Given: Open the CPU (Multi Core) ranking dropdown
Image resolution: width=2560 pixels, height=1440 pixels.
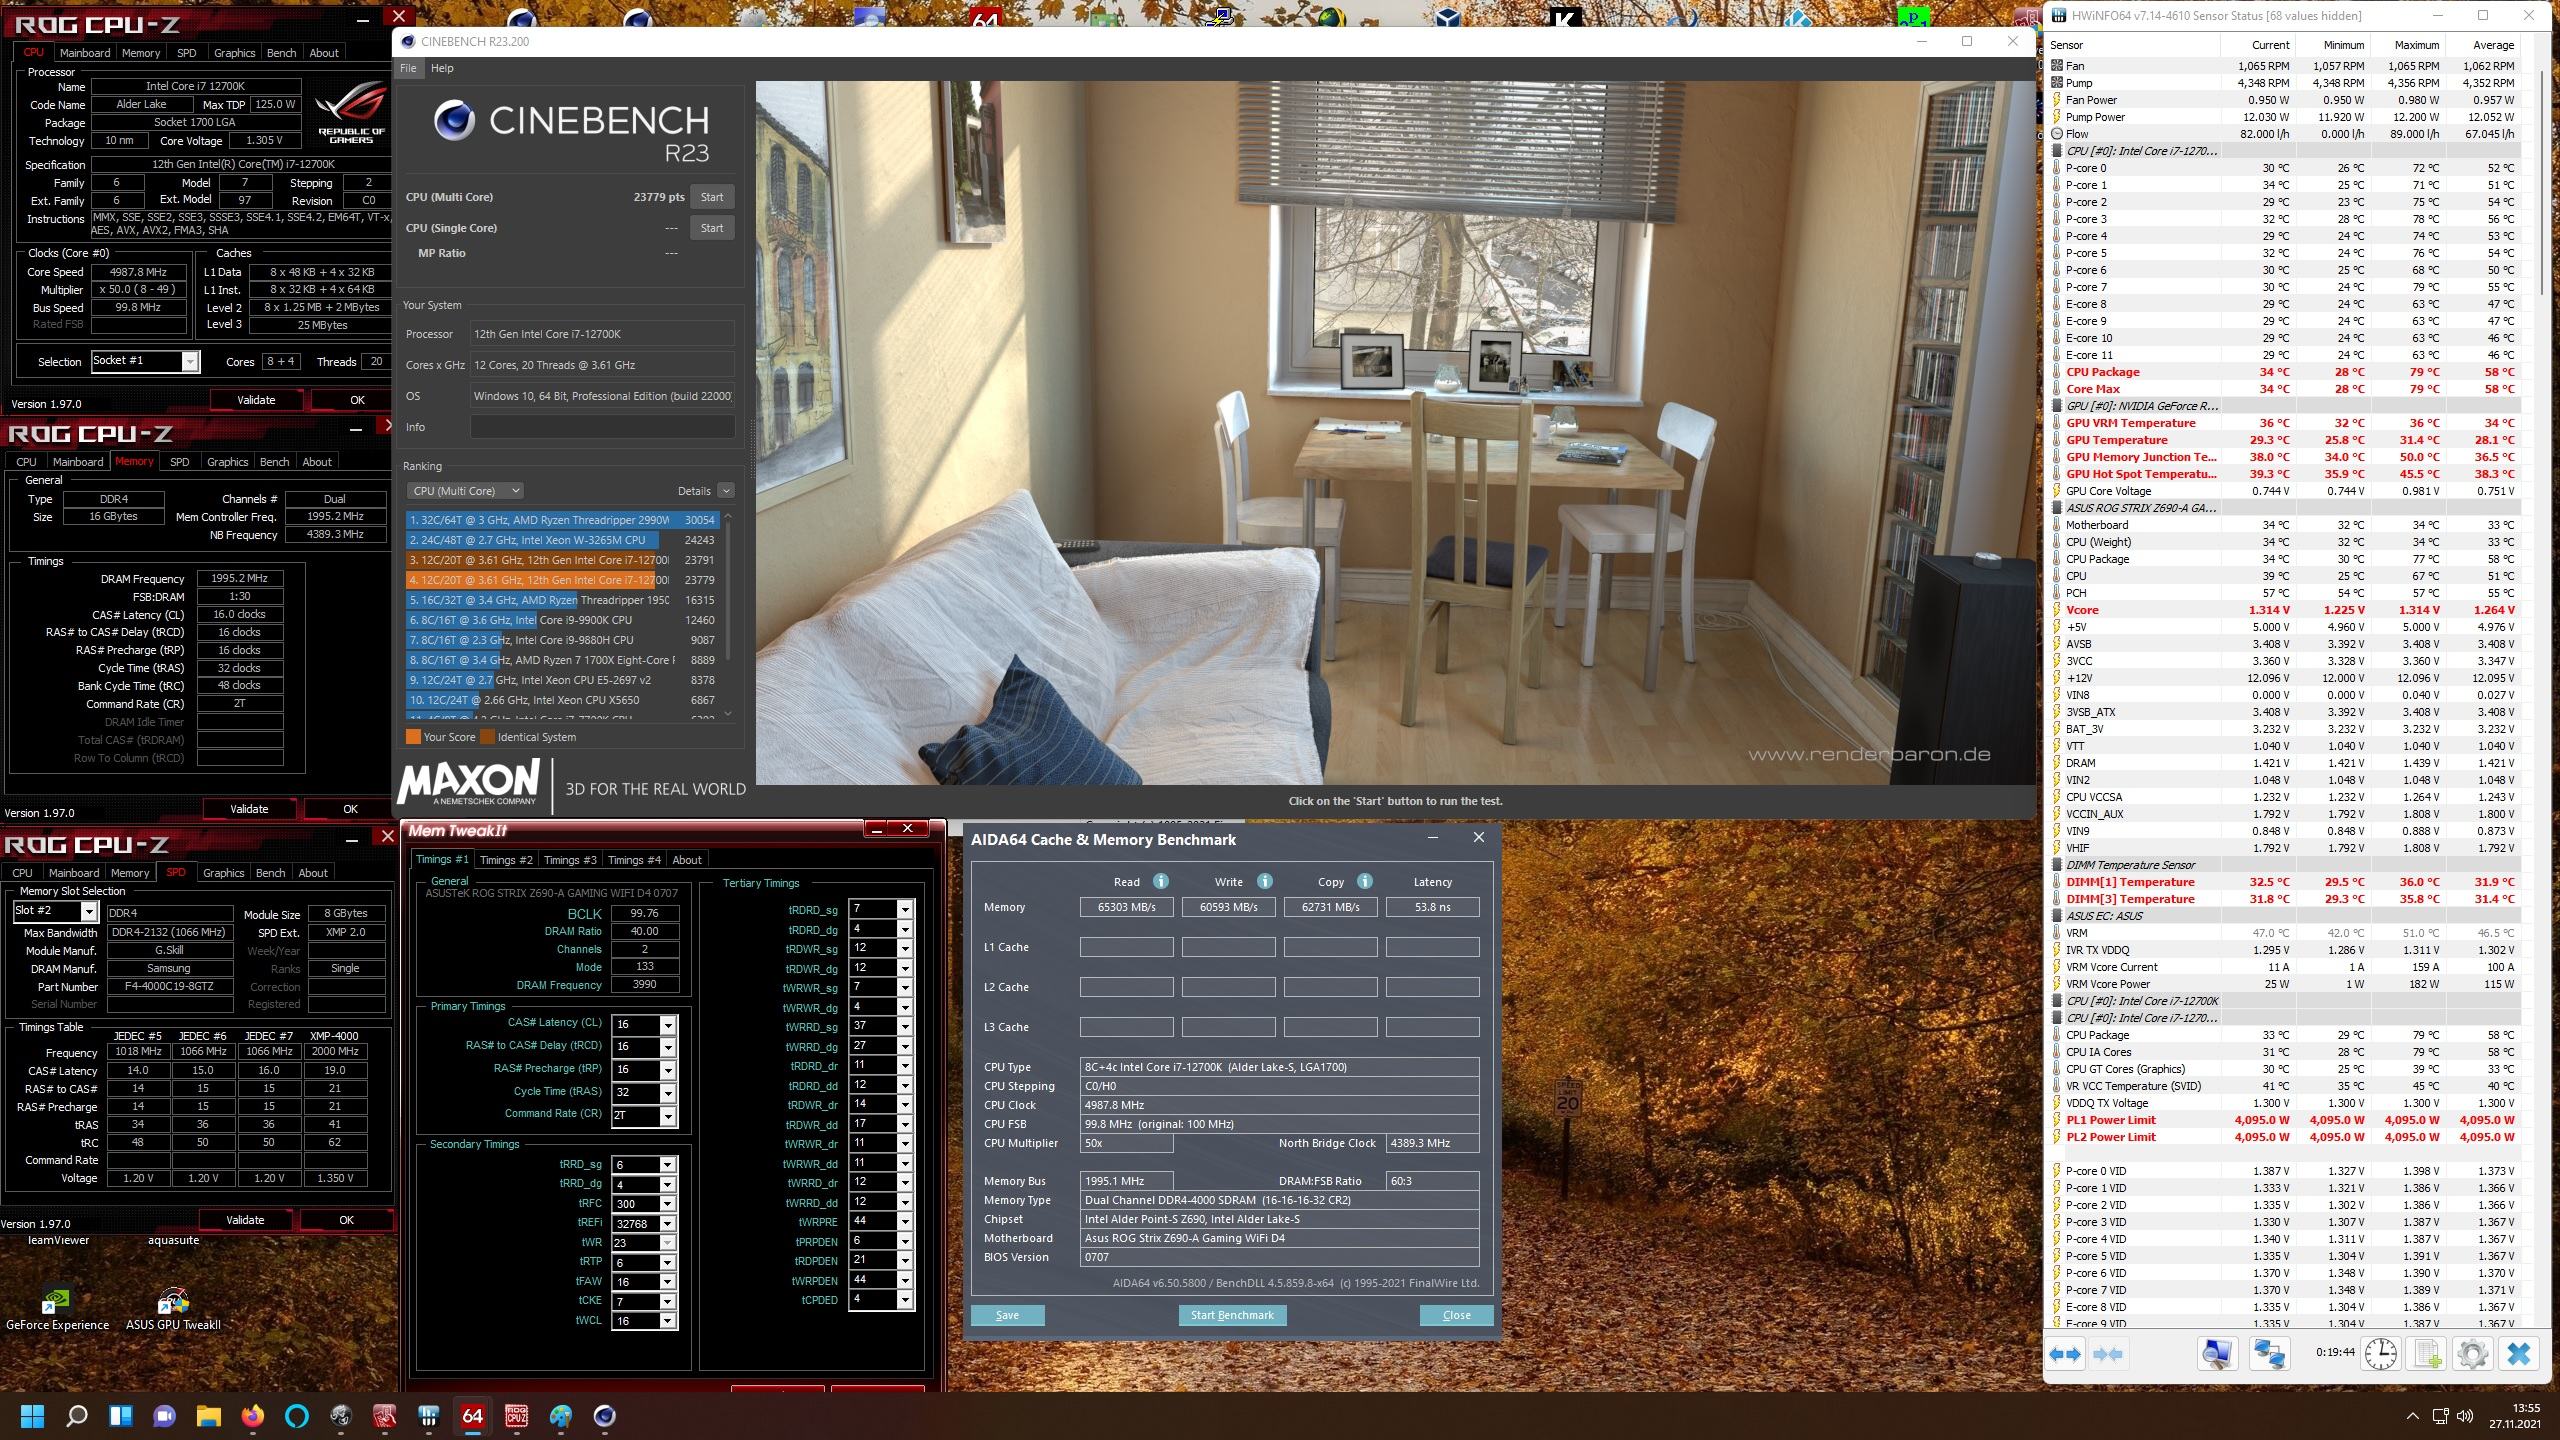Looking at the screenshot, I should [x=465, y=491].
